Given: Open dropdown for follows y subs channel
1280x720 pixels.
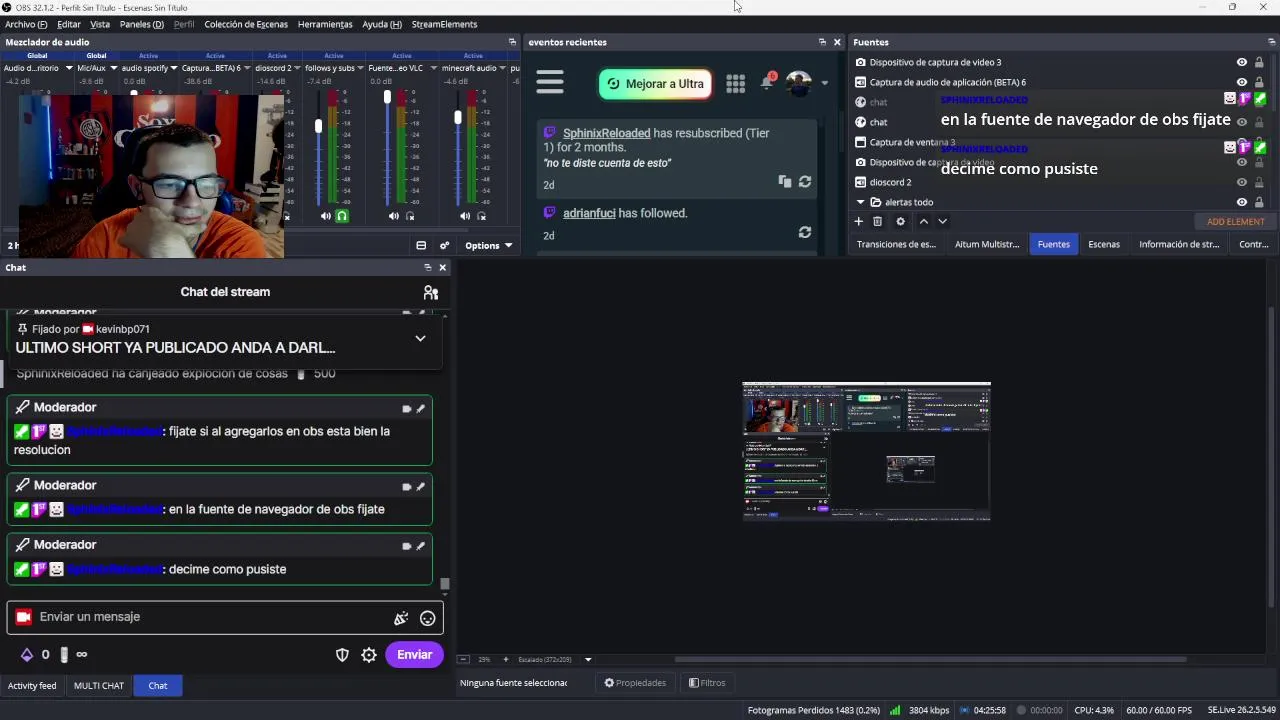Looking at the screenshot, I should pos(359,68).
